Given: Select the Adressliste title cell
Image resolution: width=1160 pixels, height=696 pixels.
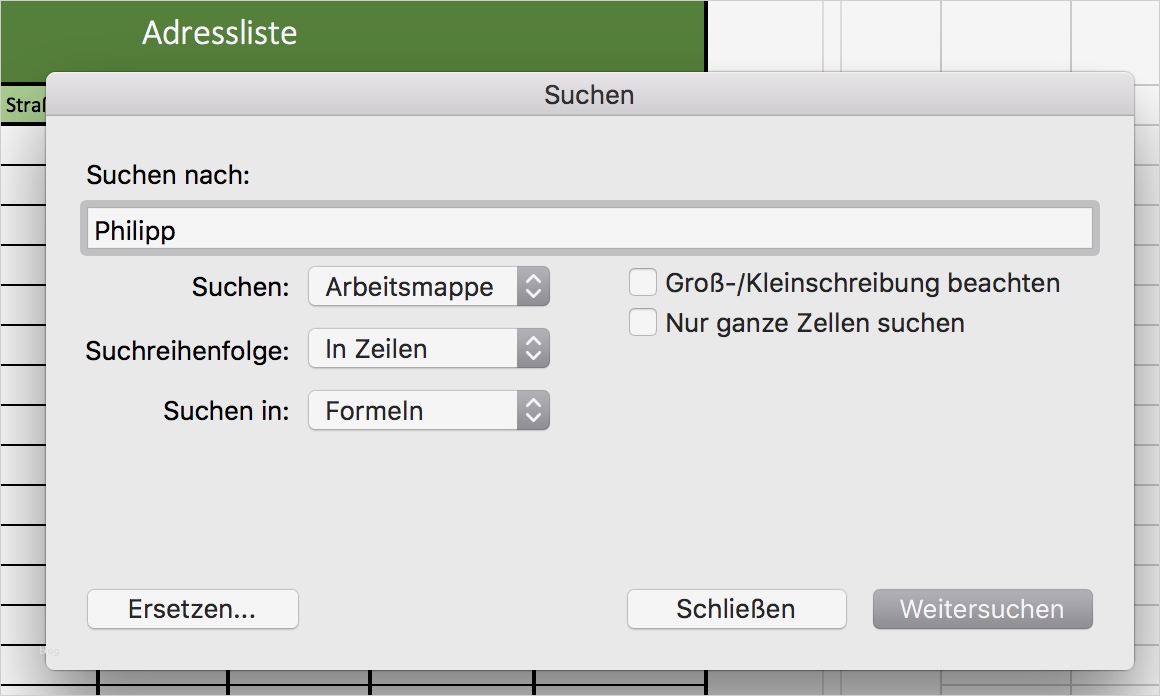Looking at the screenshot, I should 220,32.
